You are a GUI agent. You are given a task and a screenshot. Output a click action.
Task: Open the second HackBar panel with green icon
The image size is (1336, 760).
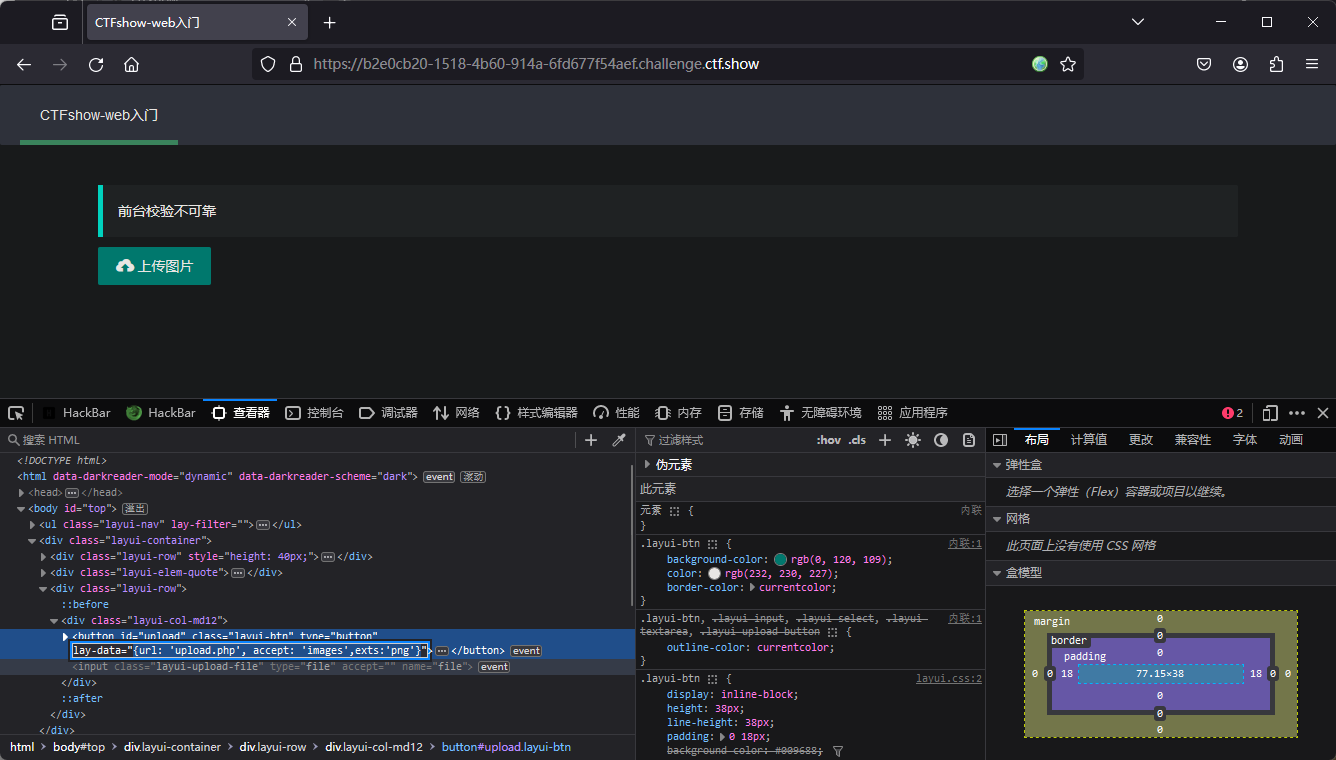tap(160, 413)
